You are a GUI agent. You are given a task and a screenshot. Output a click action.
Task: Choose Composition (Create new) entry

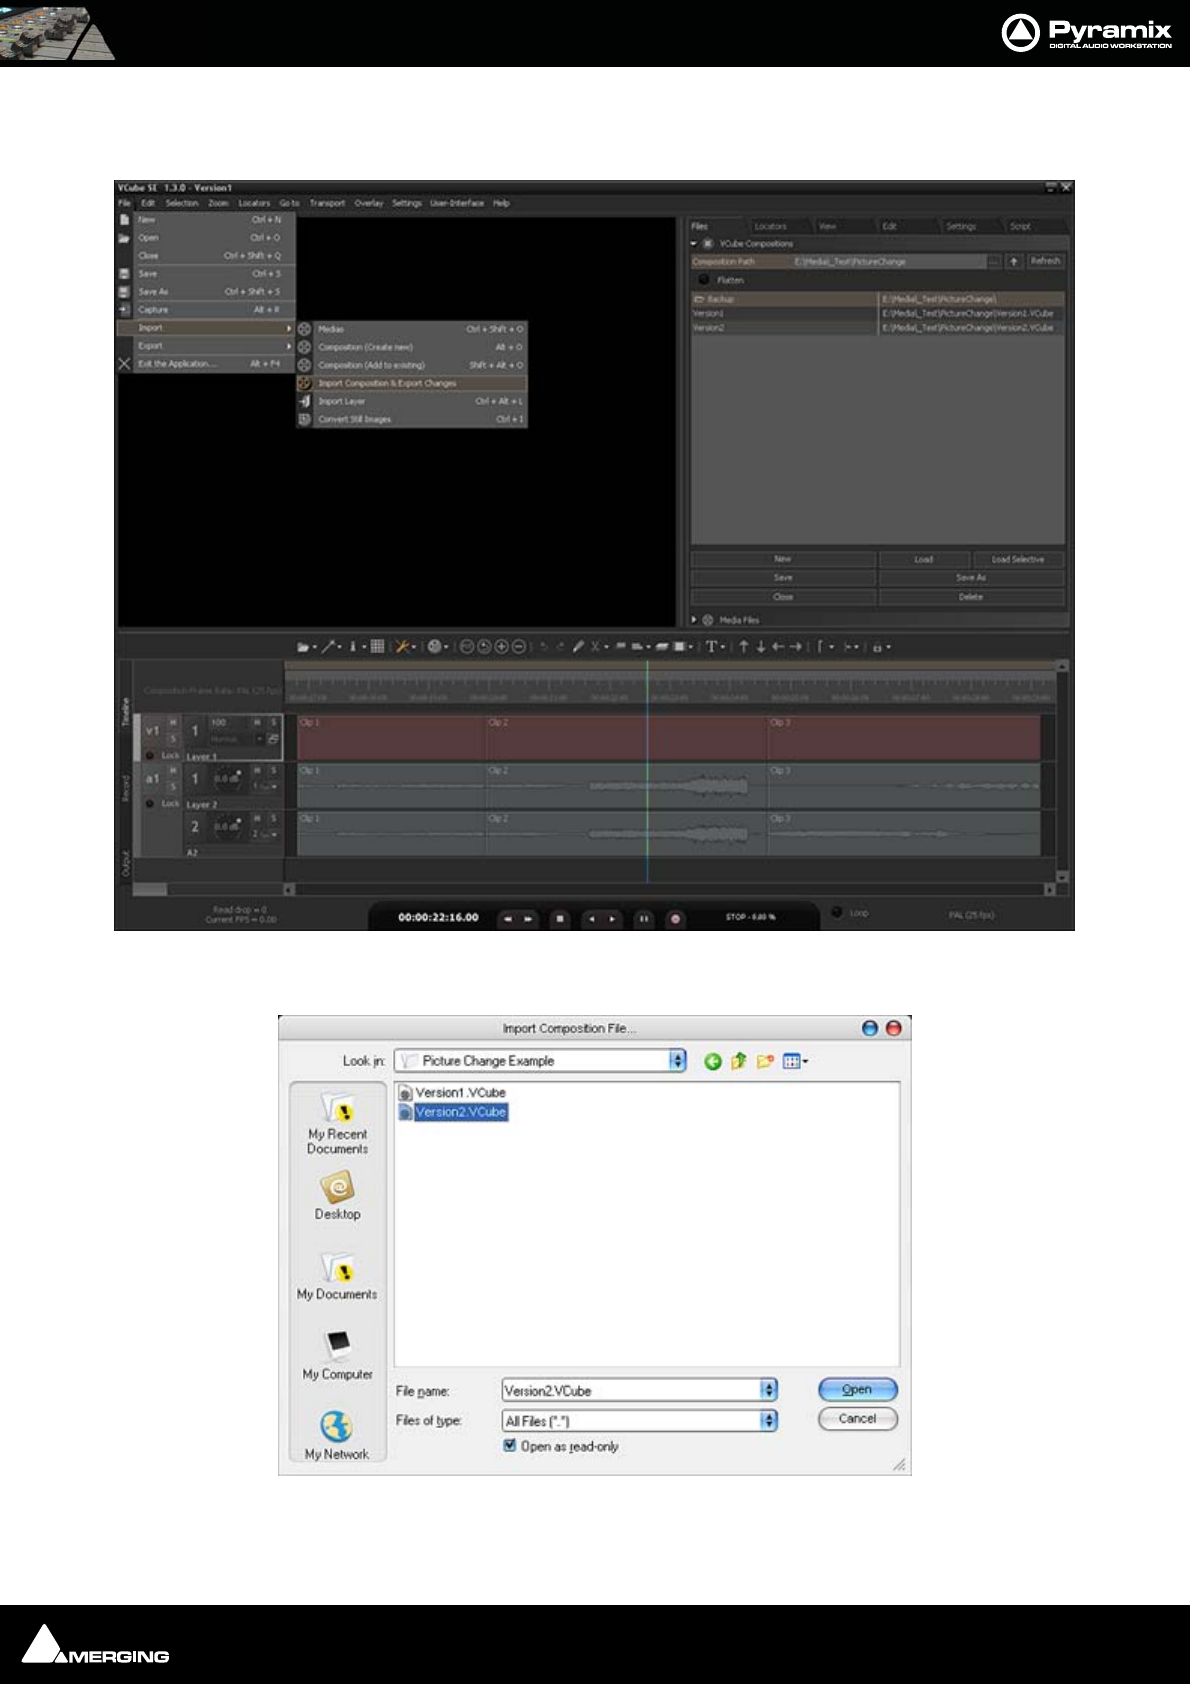click(x=412, y=347)
